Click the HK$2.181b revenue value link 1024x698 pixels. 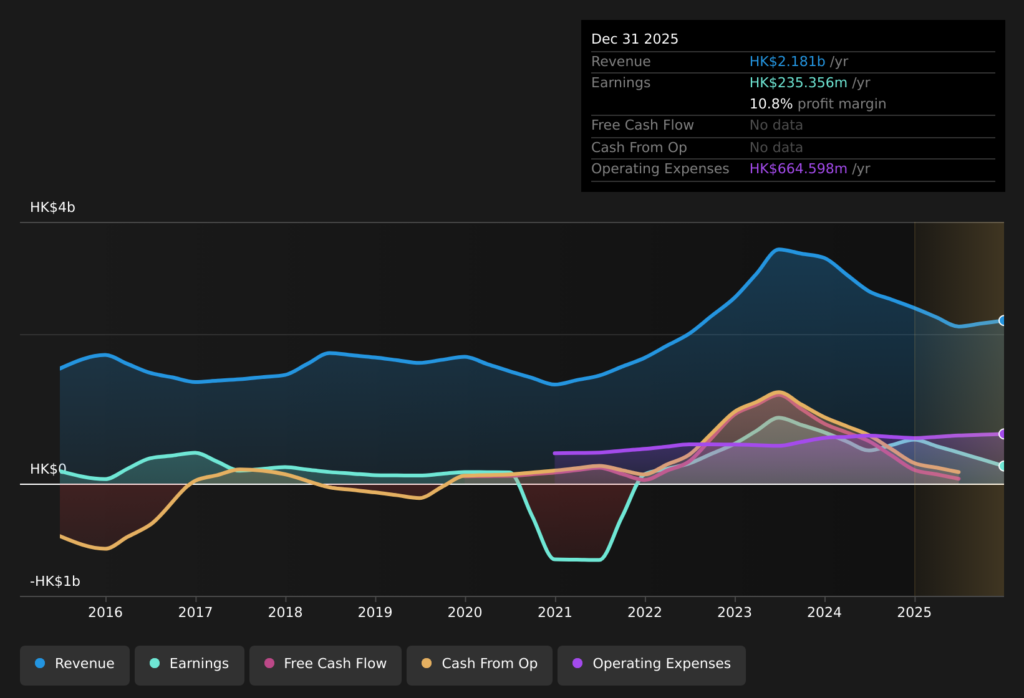(x=787, y=61)
